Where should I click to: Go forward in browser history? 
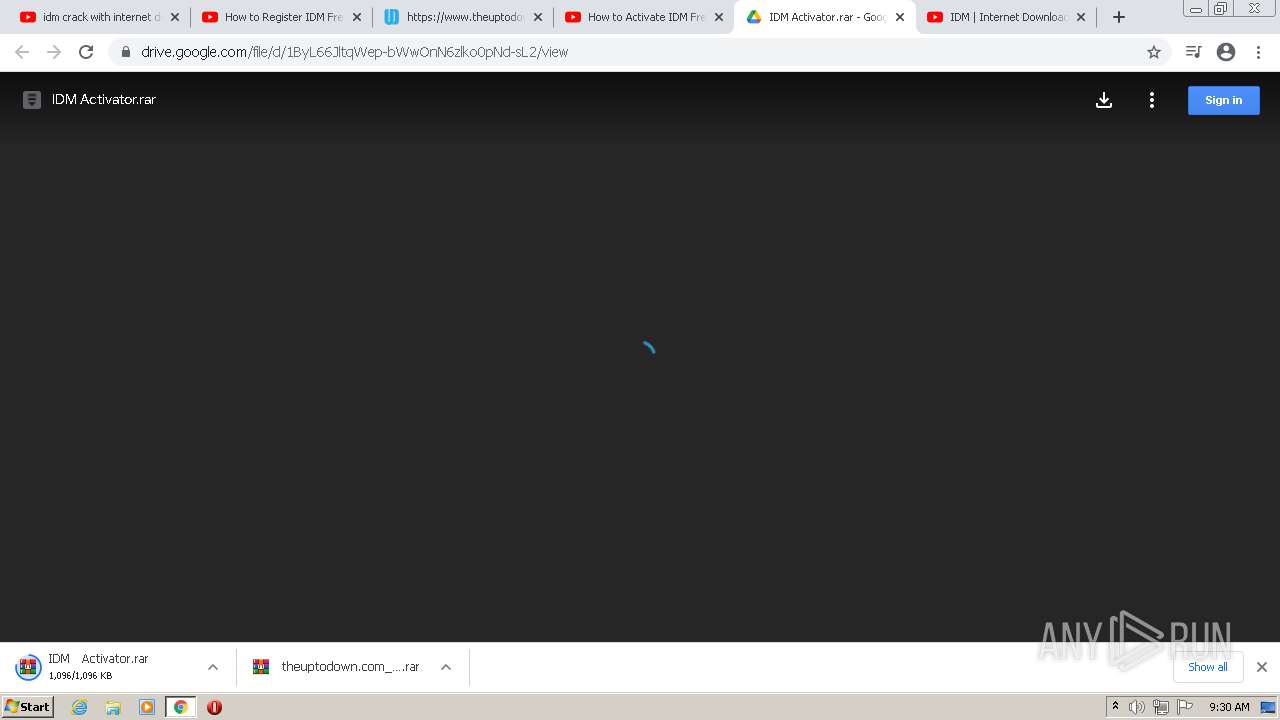(x=54, y=52)
